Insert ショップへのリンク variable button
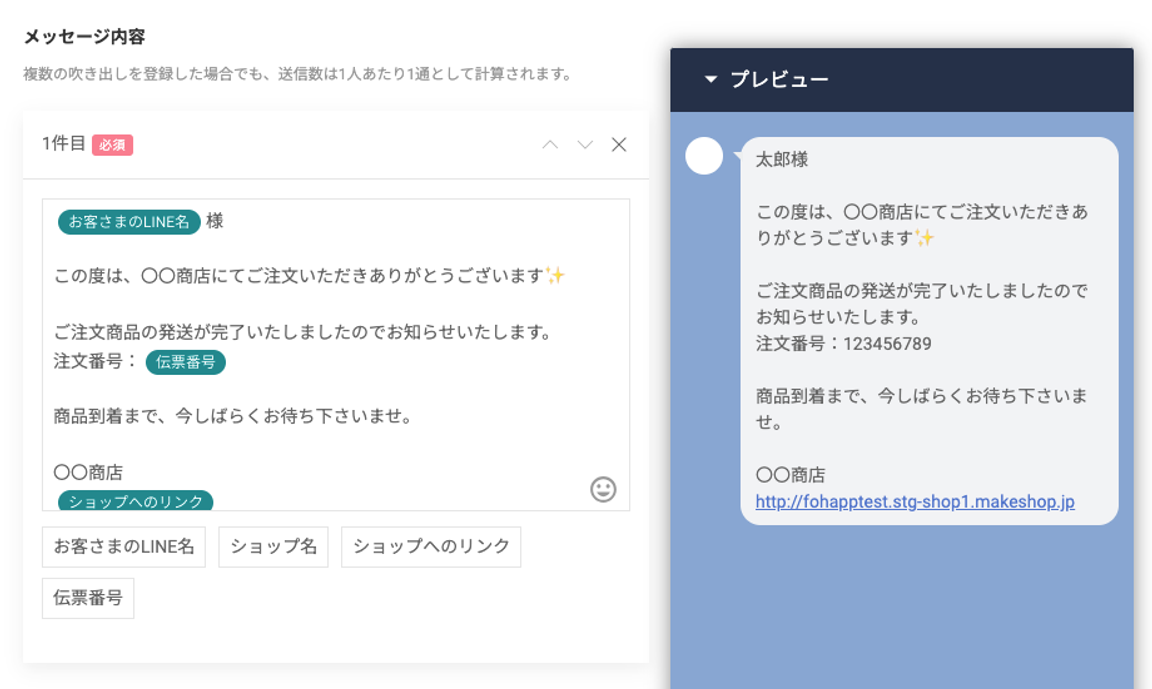The height and width of the screenshot is (689, 1152). coord(431,546)
